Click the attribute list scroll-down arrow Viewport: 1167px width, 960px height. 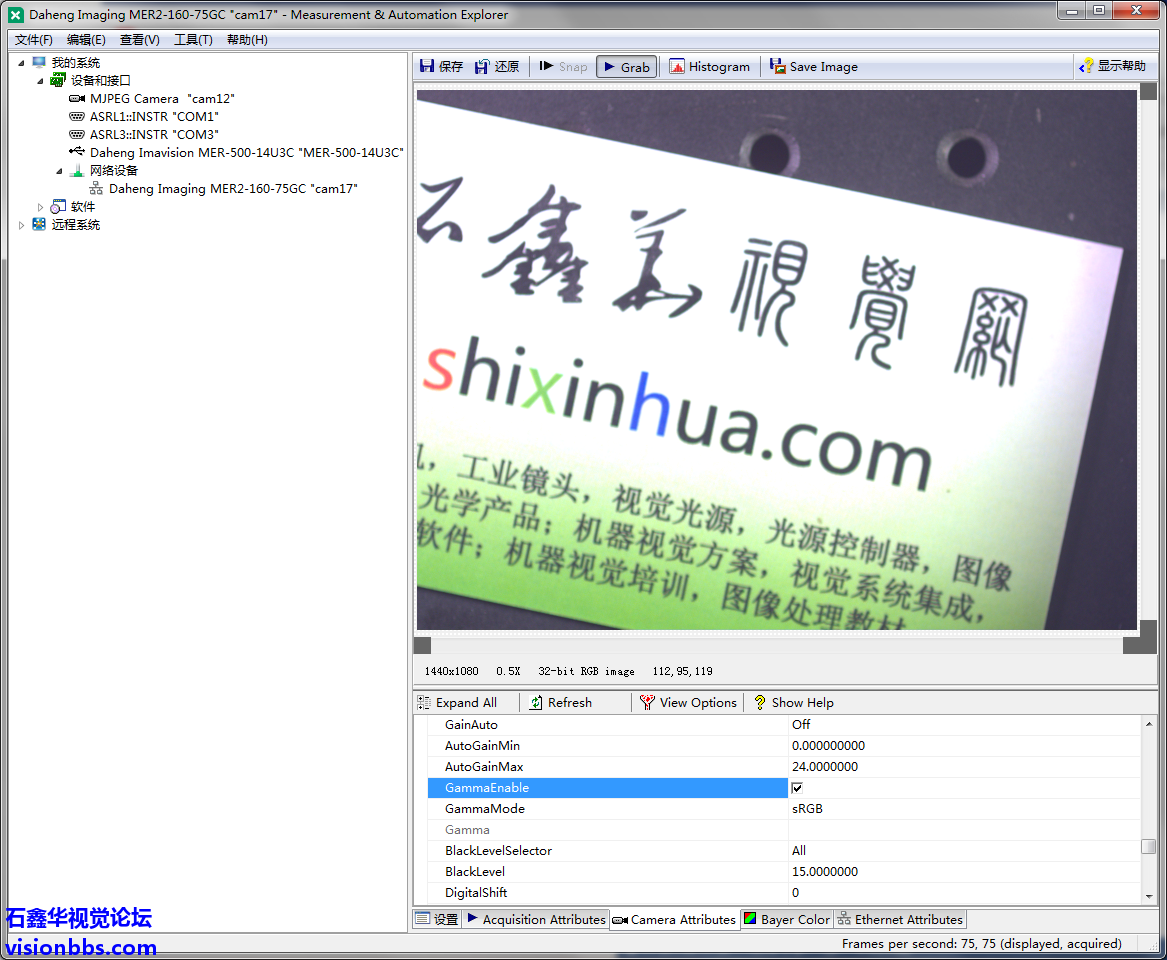pyautogui.click(x=1148, y=897)
